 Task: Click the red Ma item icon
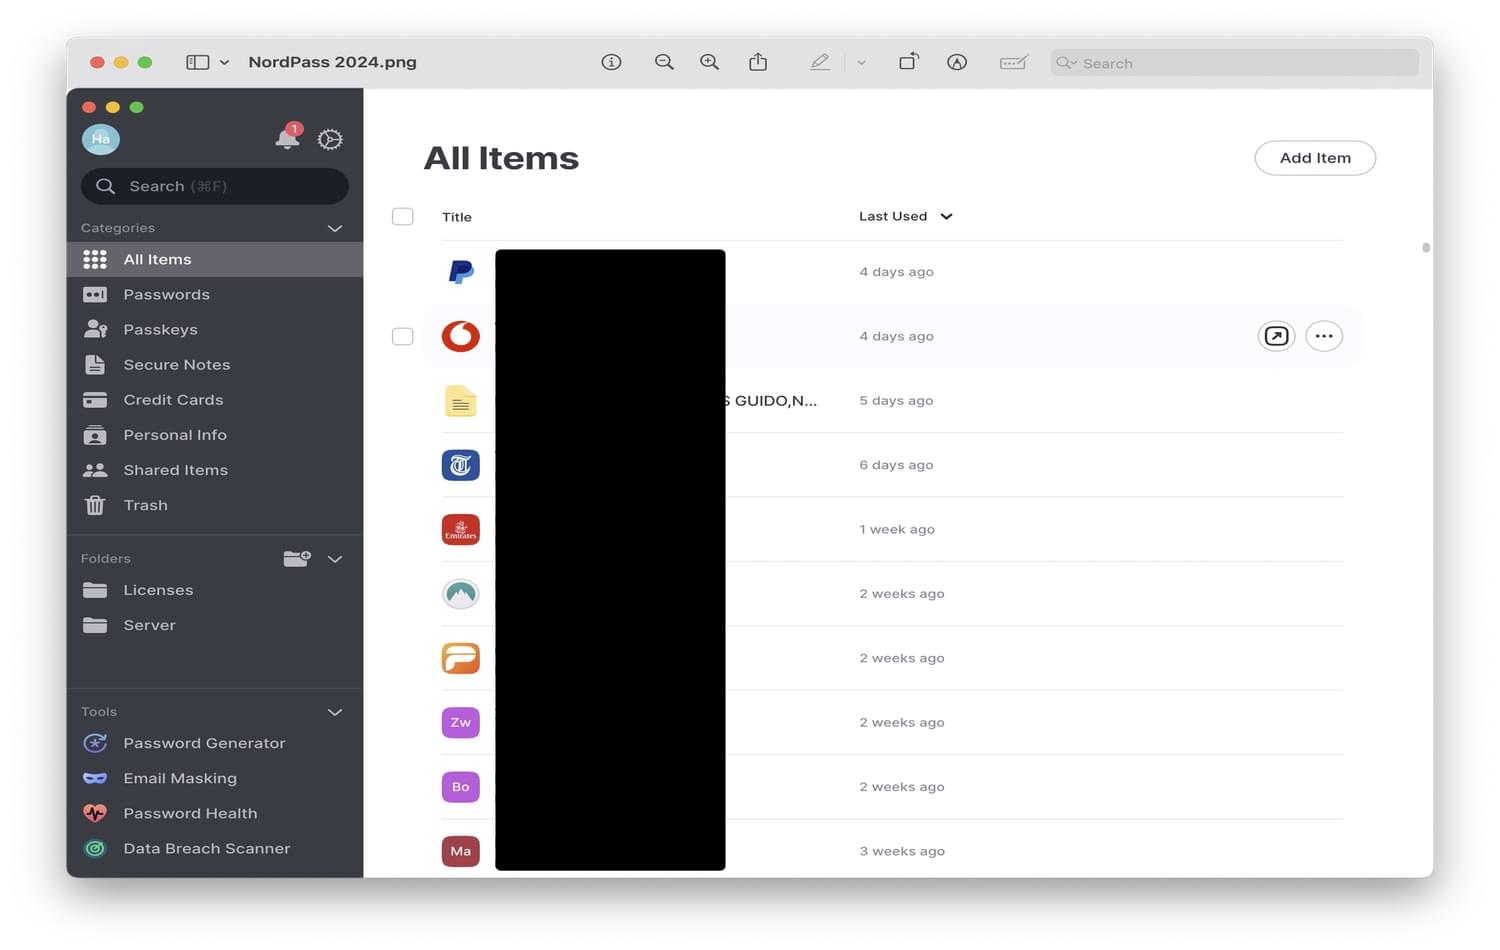(461, 851)
